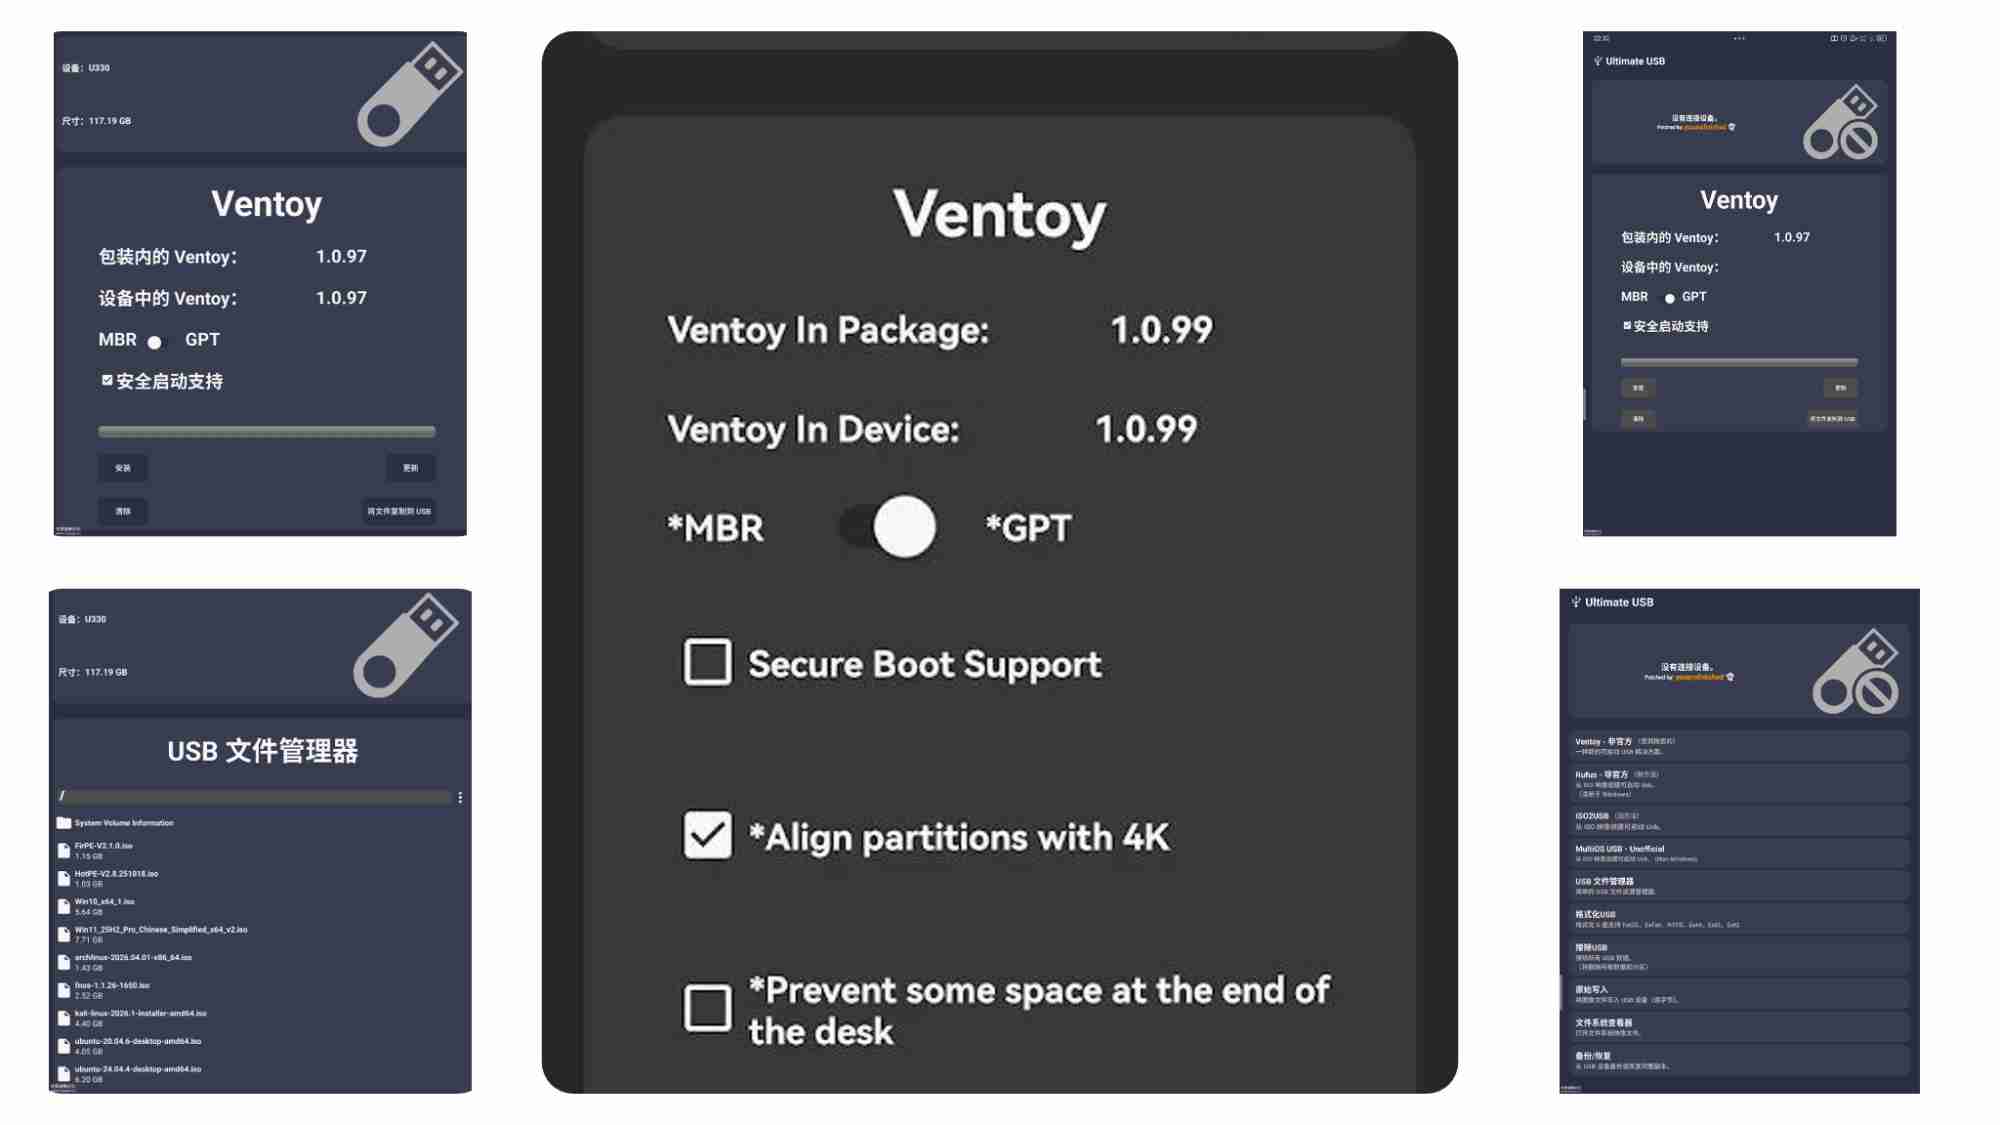2000x1125 pixels.
Task: Click the USB drive icon above USB 文件管理器
Action: click(x=405, y=646)
